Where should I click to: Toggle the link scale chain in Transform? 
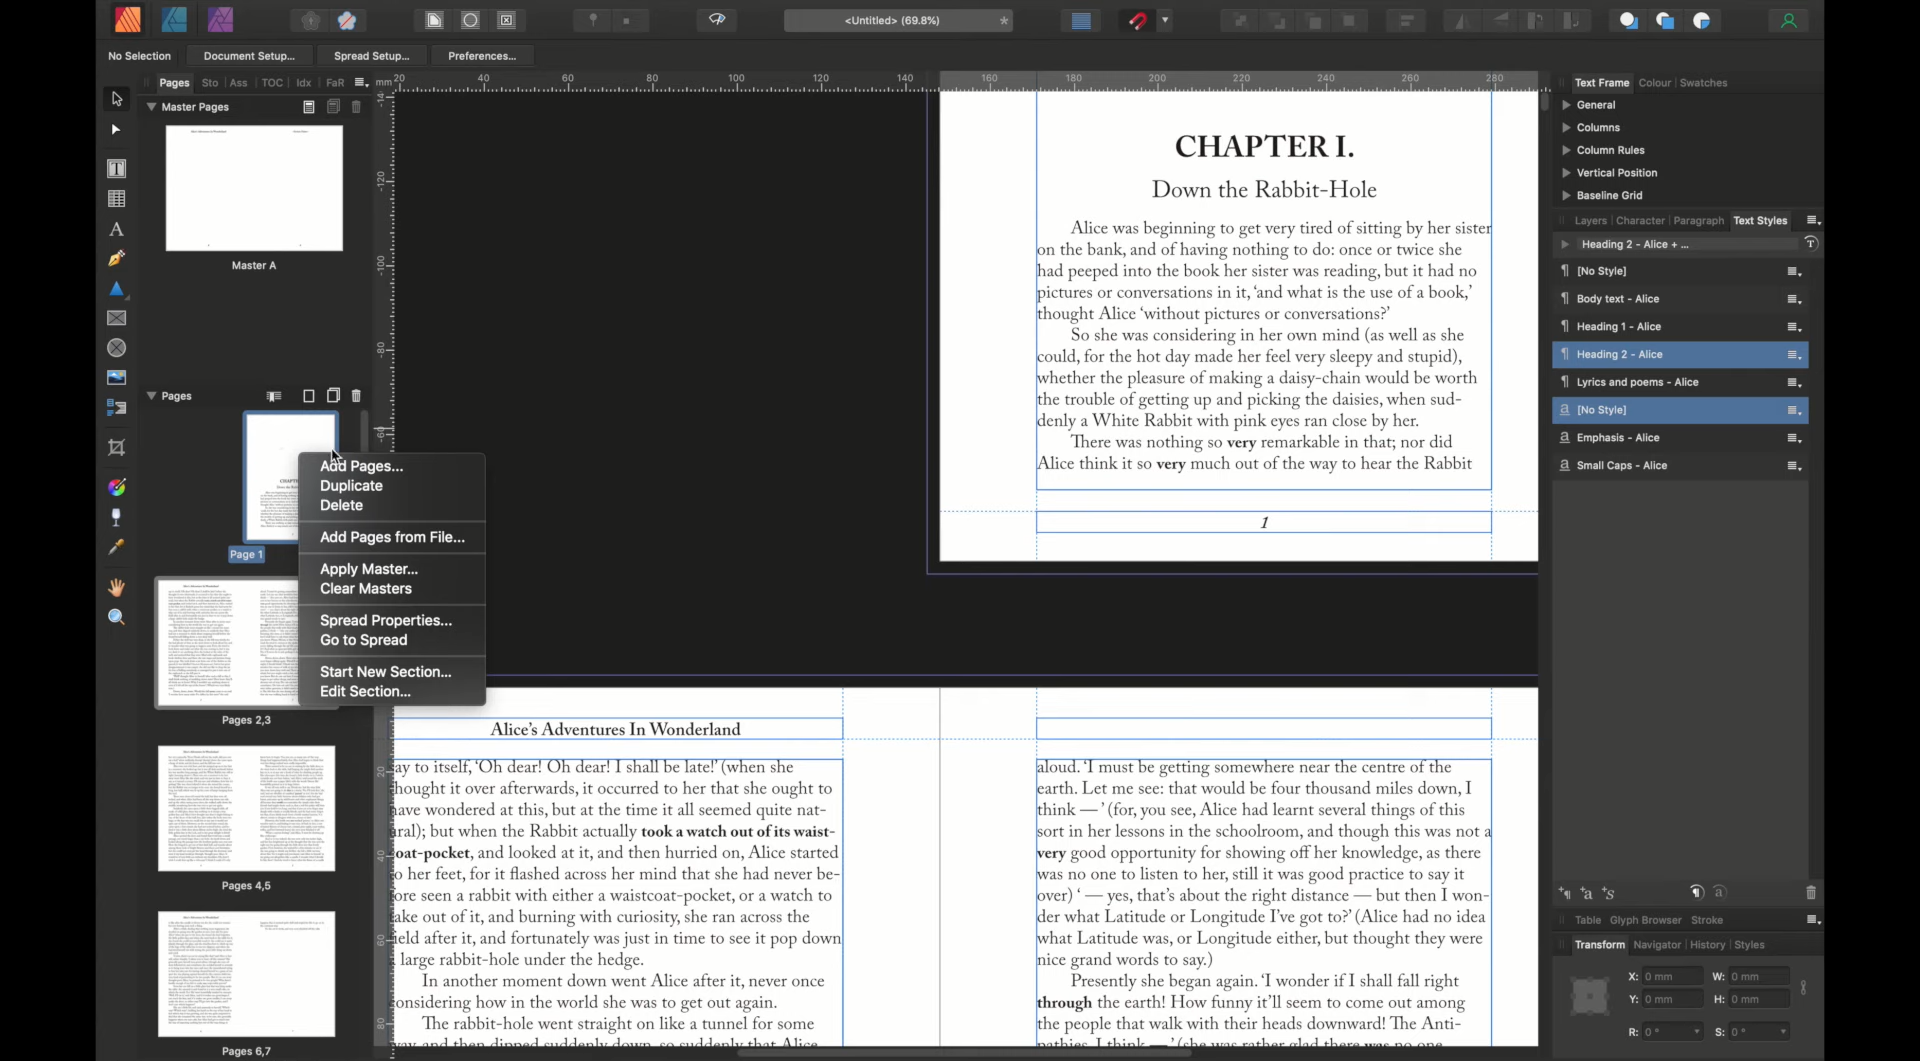pos(1804,988)
